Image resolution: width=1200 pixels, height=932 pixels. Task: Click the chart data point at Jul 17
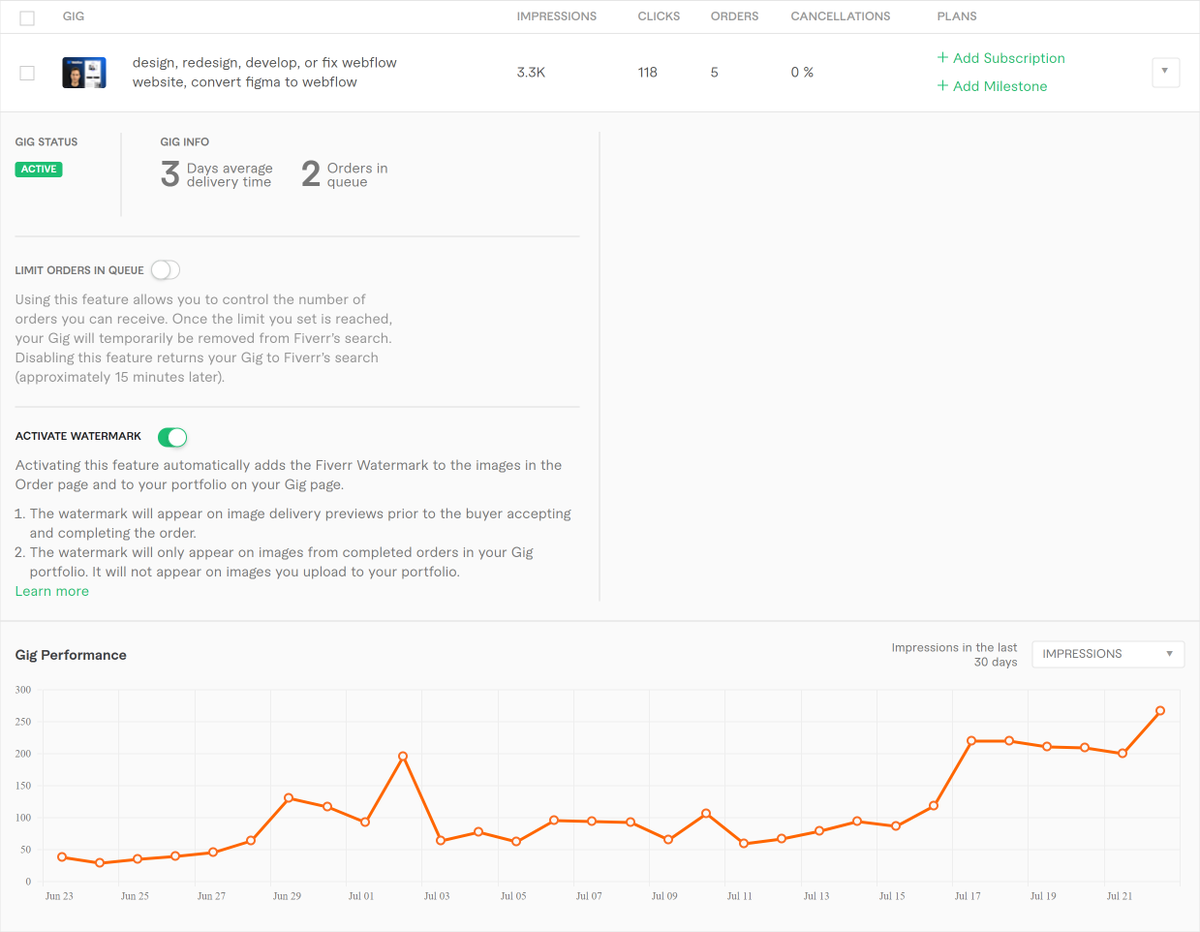tap(971, 741)
